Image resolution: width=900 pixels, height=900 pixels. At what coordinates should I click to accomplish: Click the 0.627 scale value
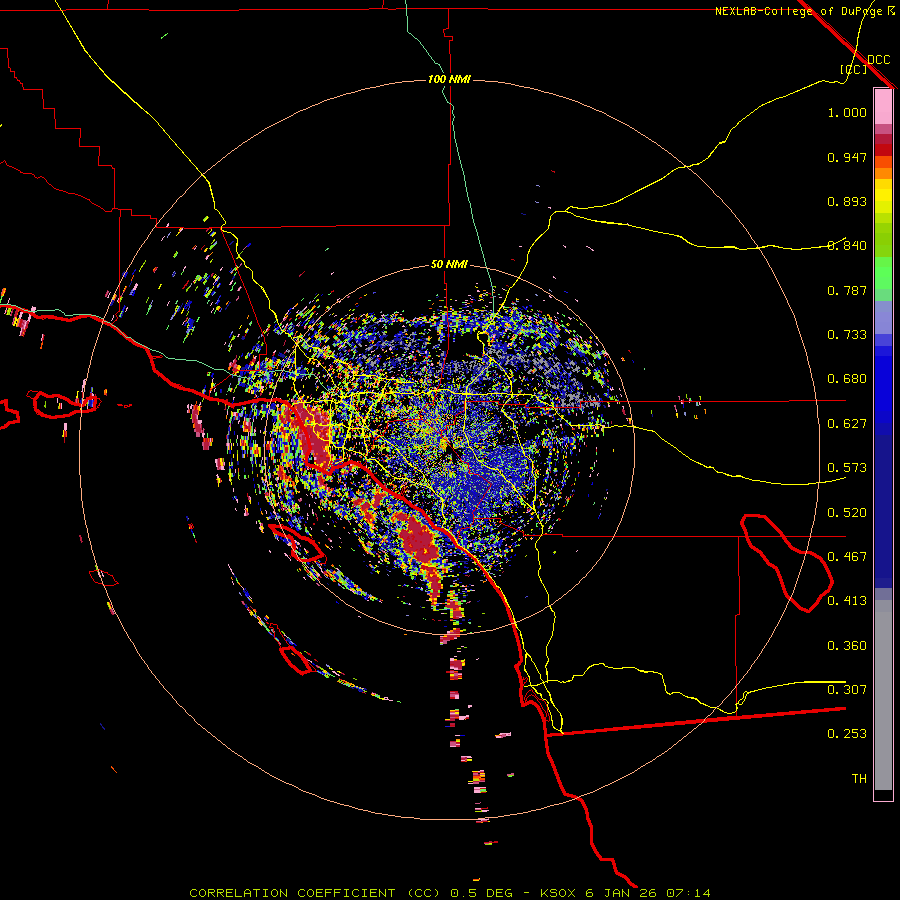coord(847,424)
